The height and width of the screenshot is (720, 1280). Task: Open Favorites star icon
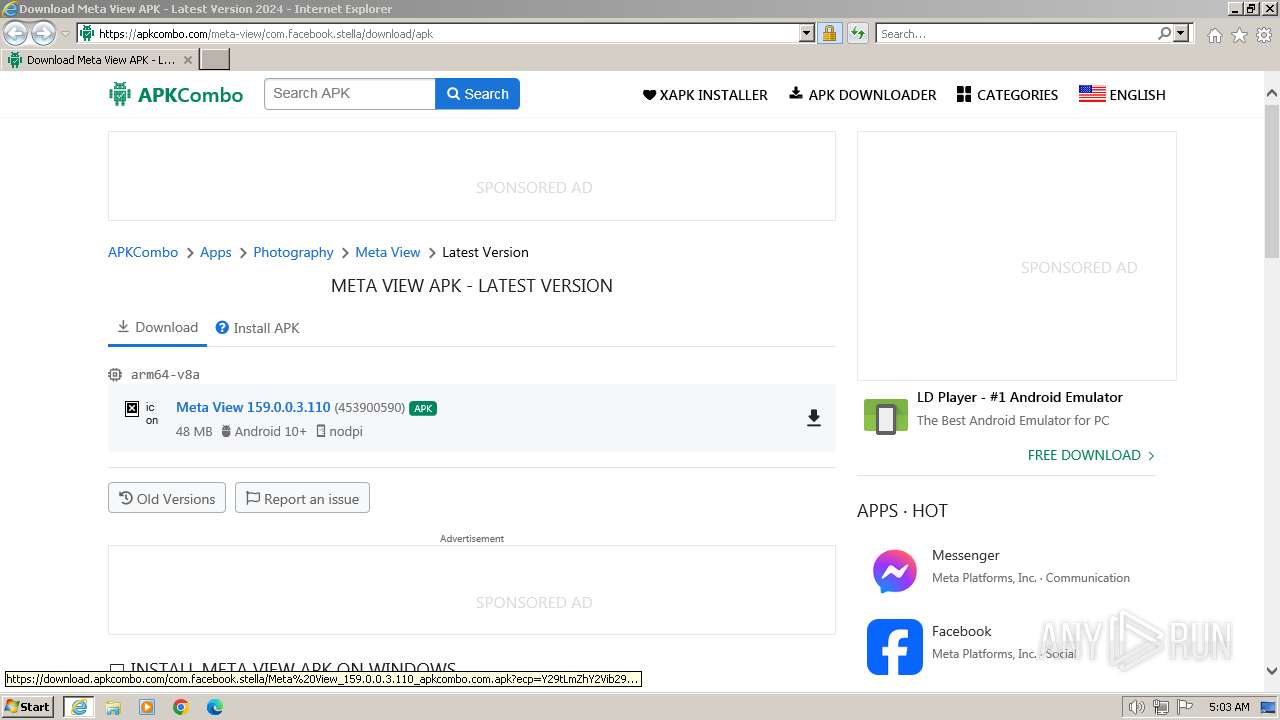coord(1239,35)
